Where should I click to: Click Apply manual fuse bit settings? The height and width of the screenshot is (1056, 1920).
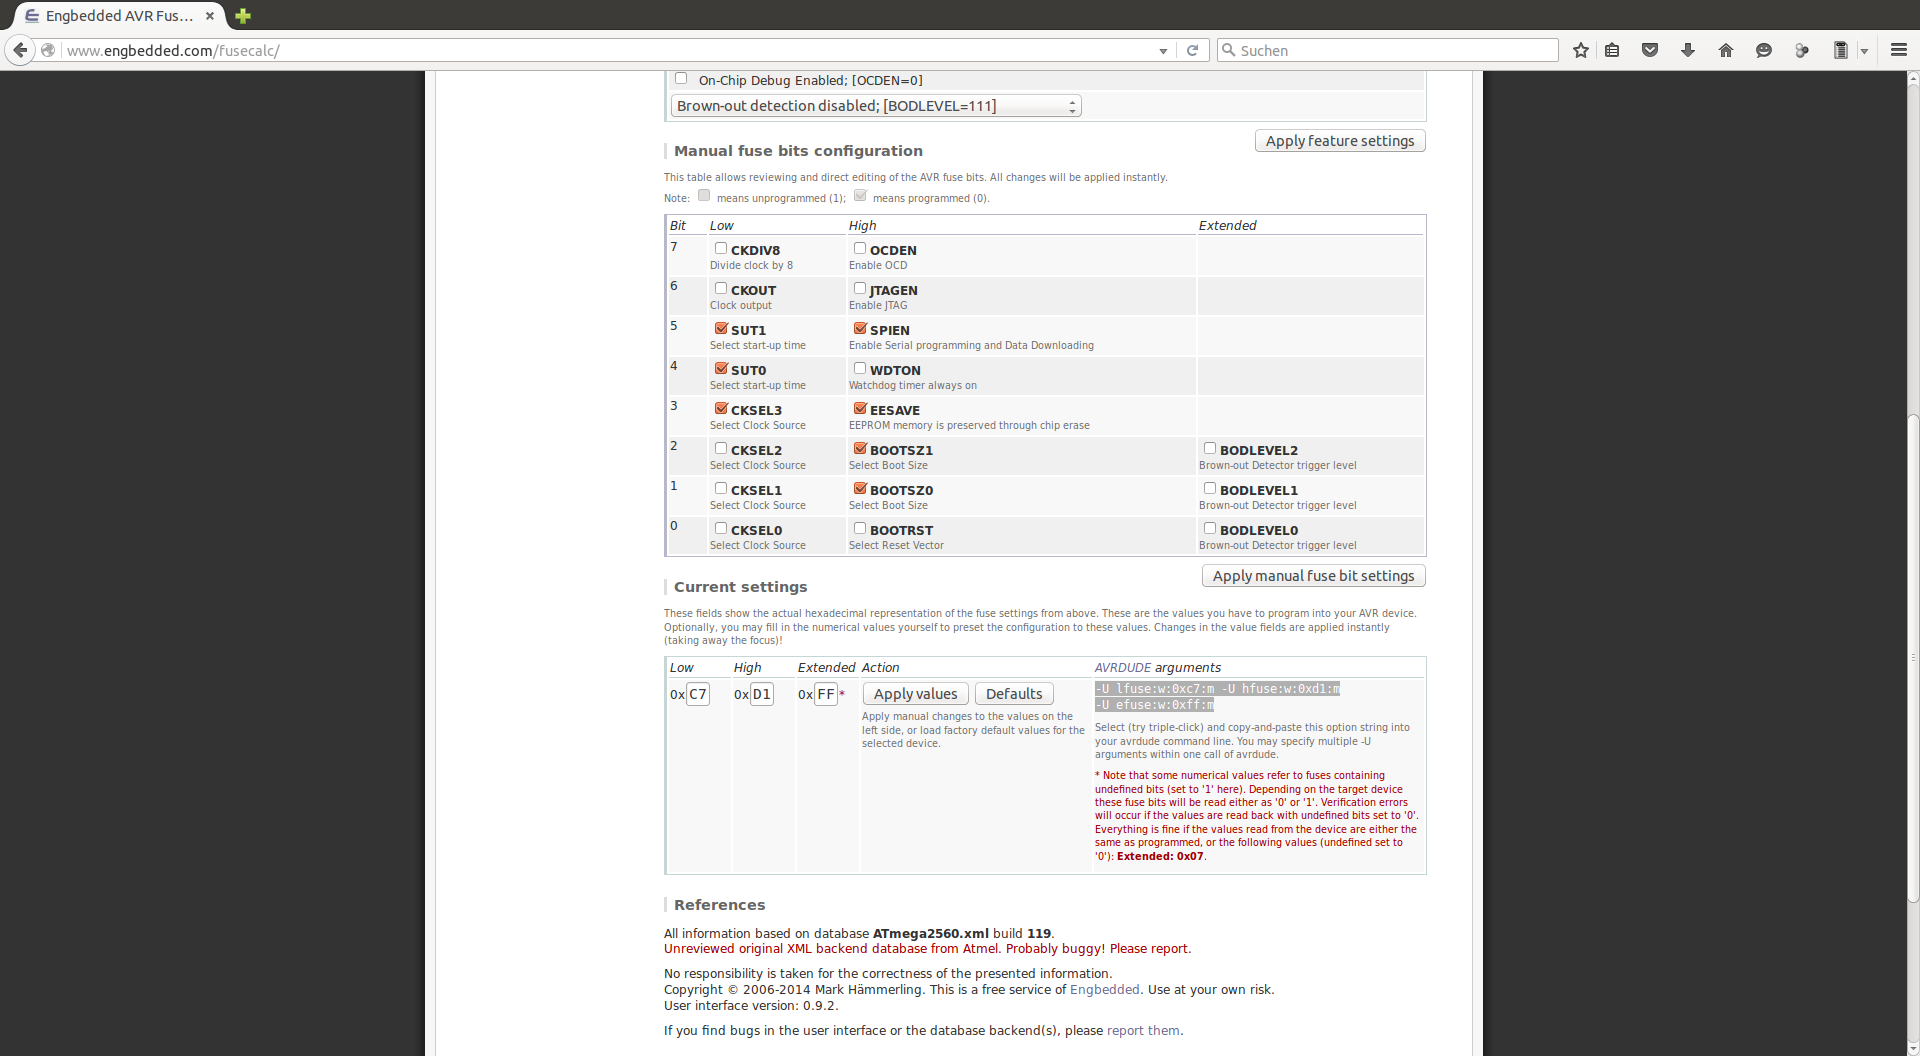tap(1314, 576)
